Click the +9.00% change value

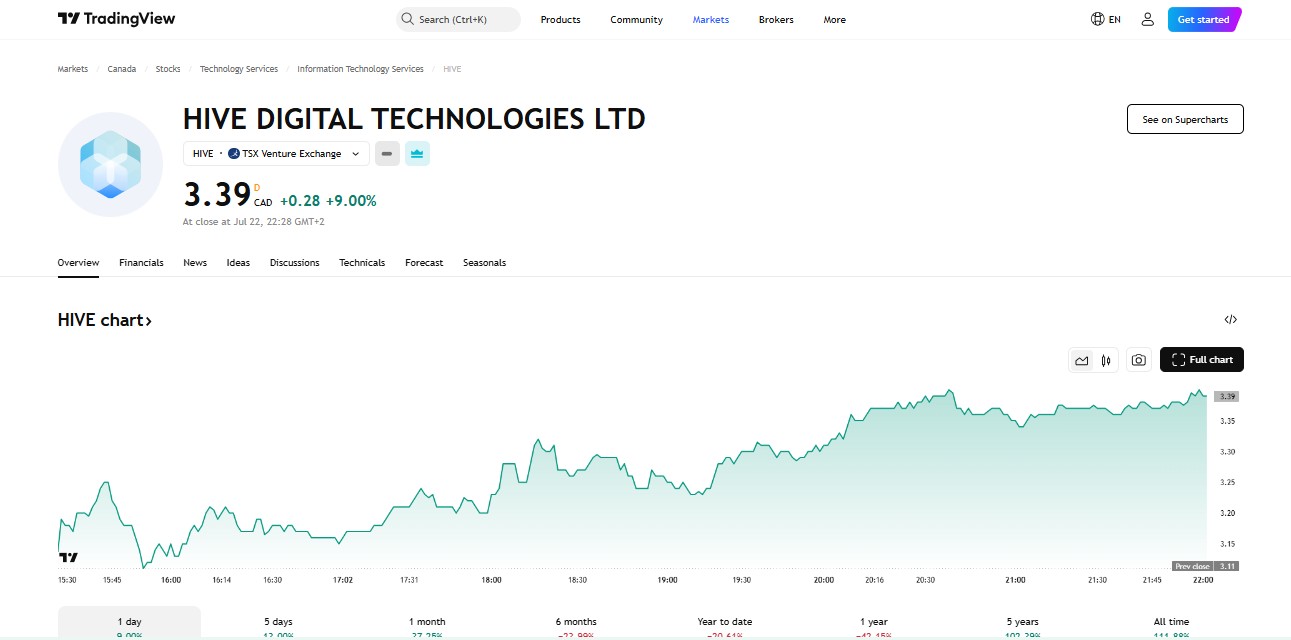point(351,201)
